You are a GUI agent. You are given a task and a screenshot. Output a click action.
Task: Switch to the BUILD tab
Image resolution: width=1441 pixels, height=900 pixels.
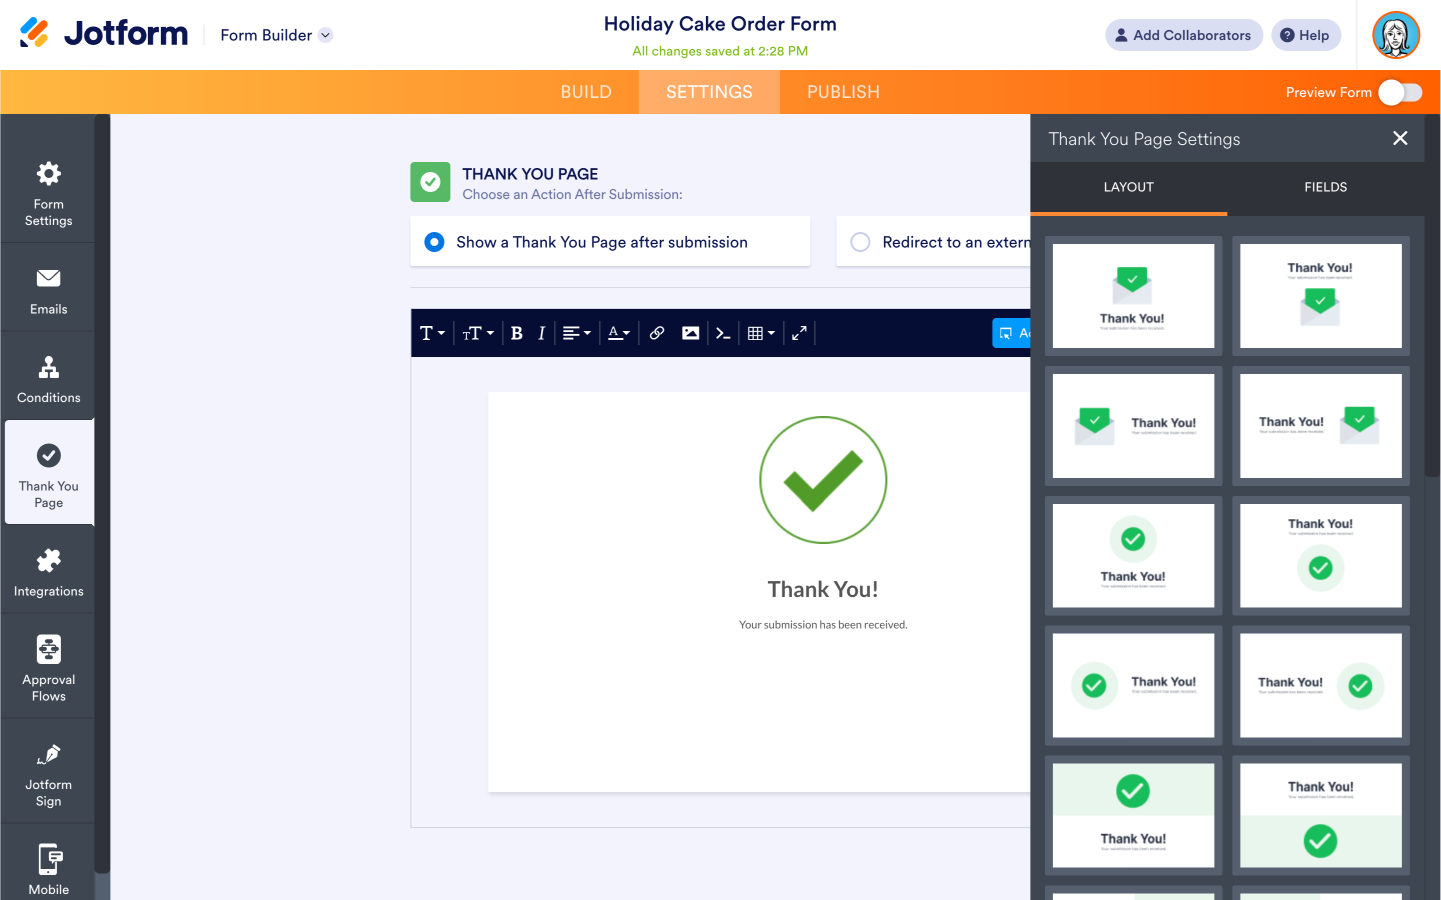coord(586,92)
